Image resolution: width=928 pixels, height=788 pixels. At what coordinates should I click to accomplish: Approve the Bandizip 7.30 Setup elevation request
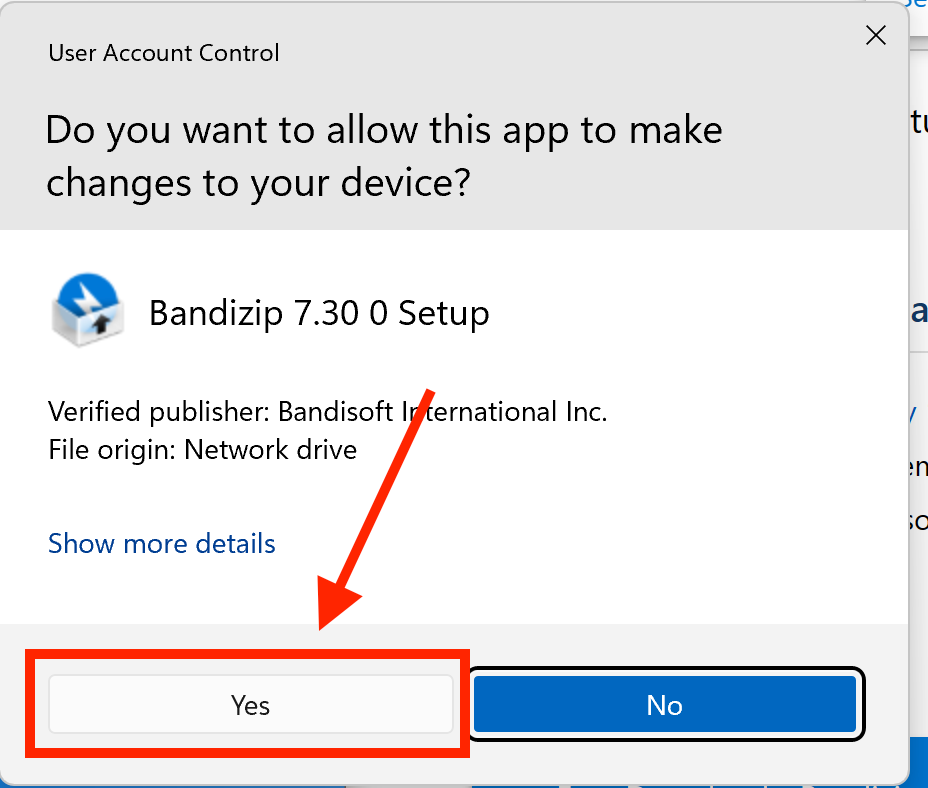click(249, 705)
